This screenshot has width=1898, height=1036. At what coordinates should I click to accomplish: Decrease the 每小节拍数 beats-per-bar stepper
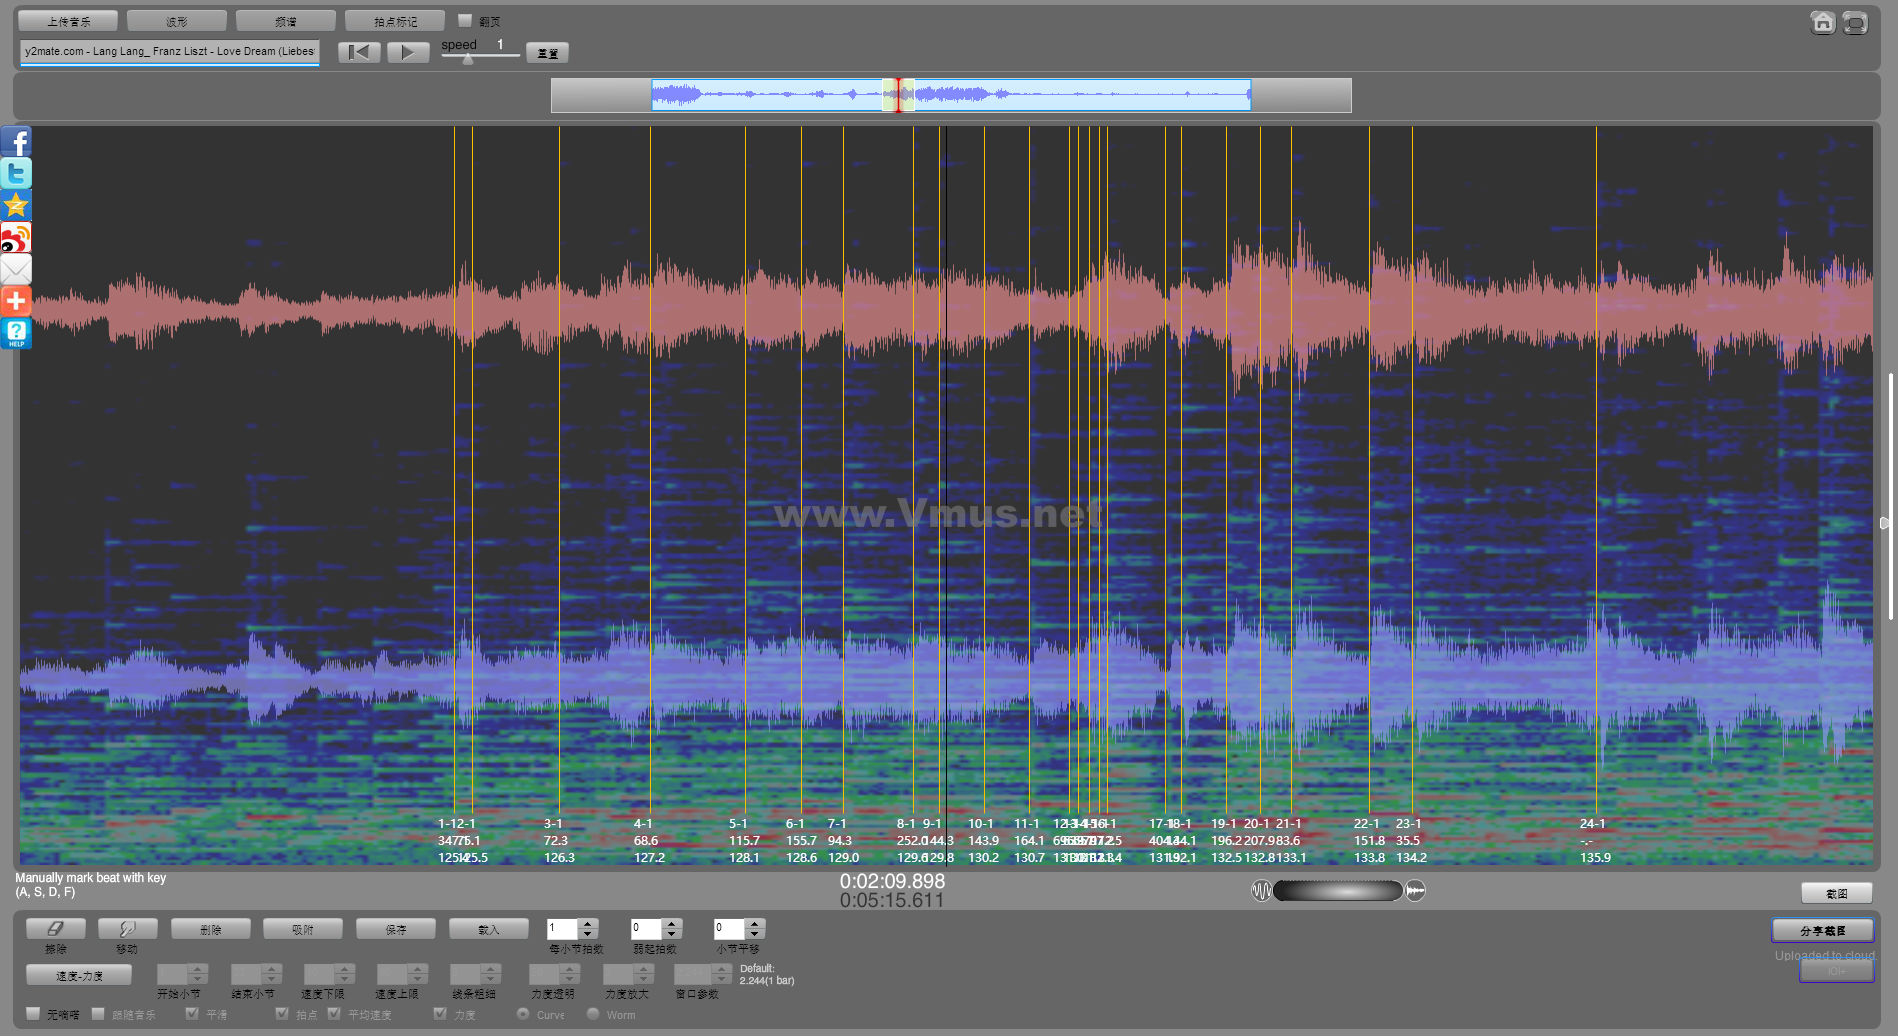588,934
